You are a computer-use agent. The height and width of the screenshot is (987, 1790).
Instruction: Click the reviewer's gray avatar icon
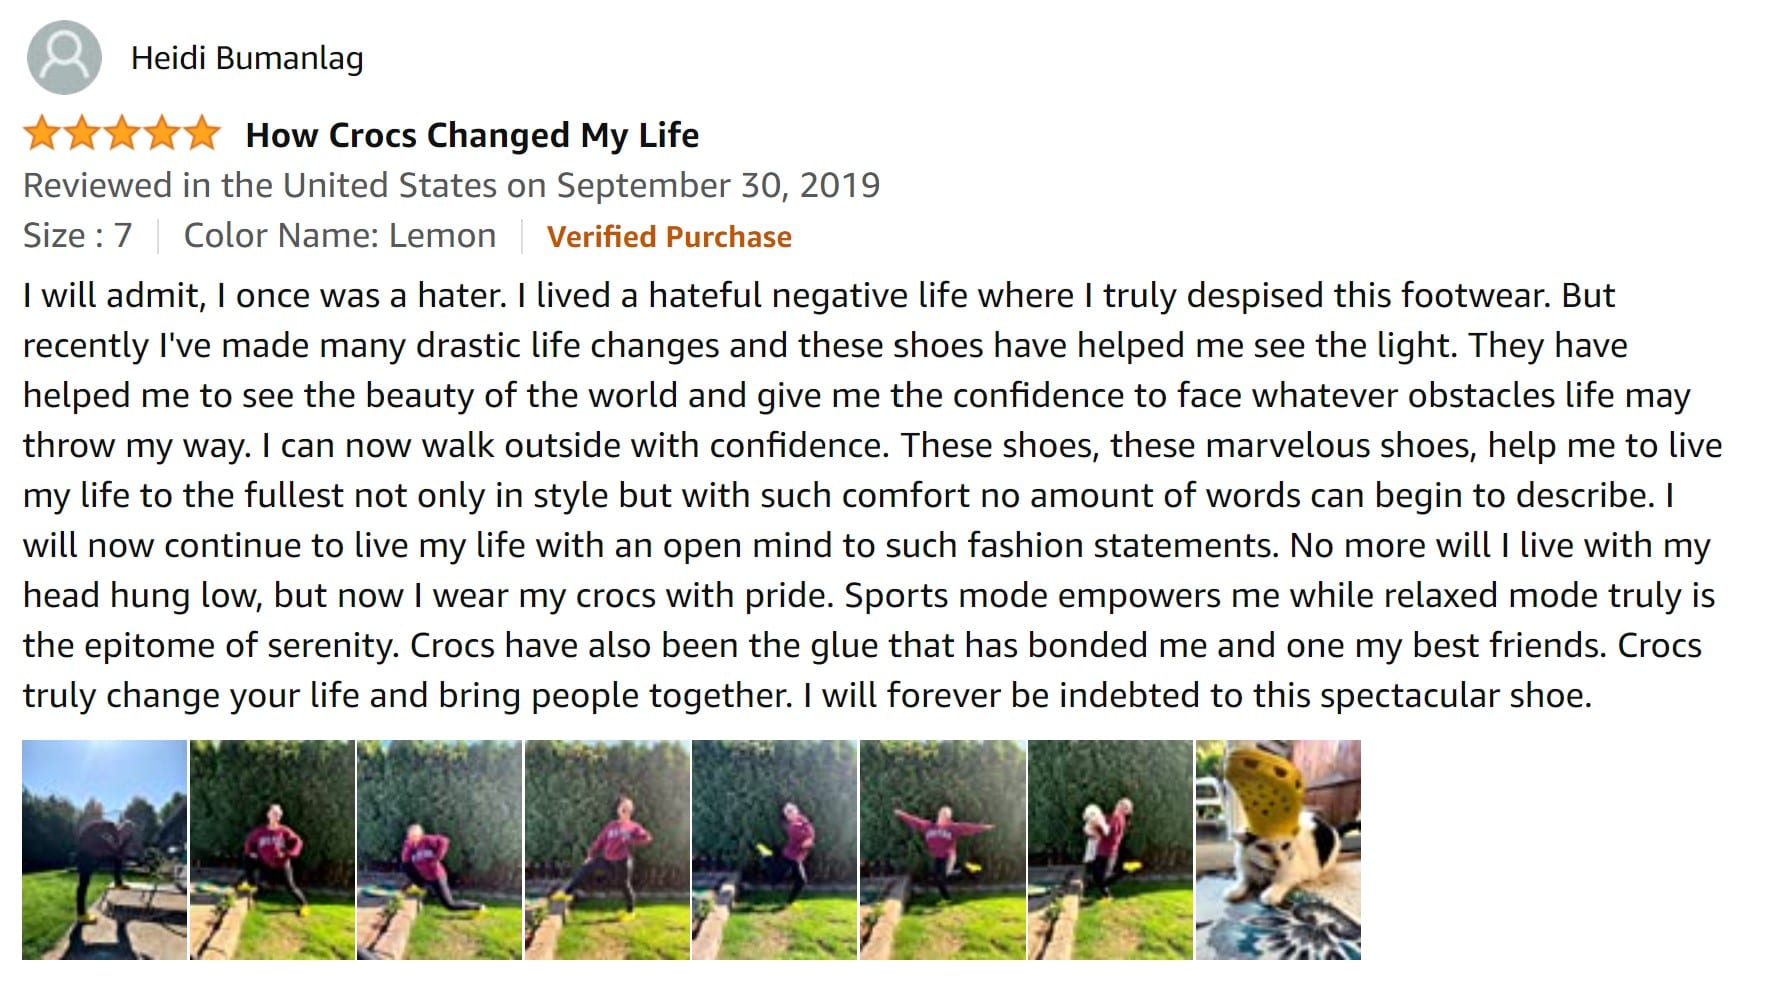click(64, 57)
